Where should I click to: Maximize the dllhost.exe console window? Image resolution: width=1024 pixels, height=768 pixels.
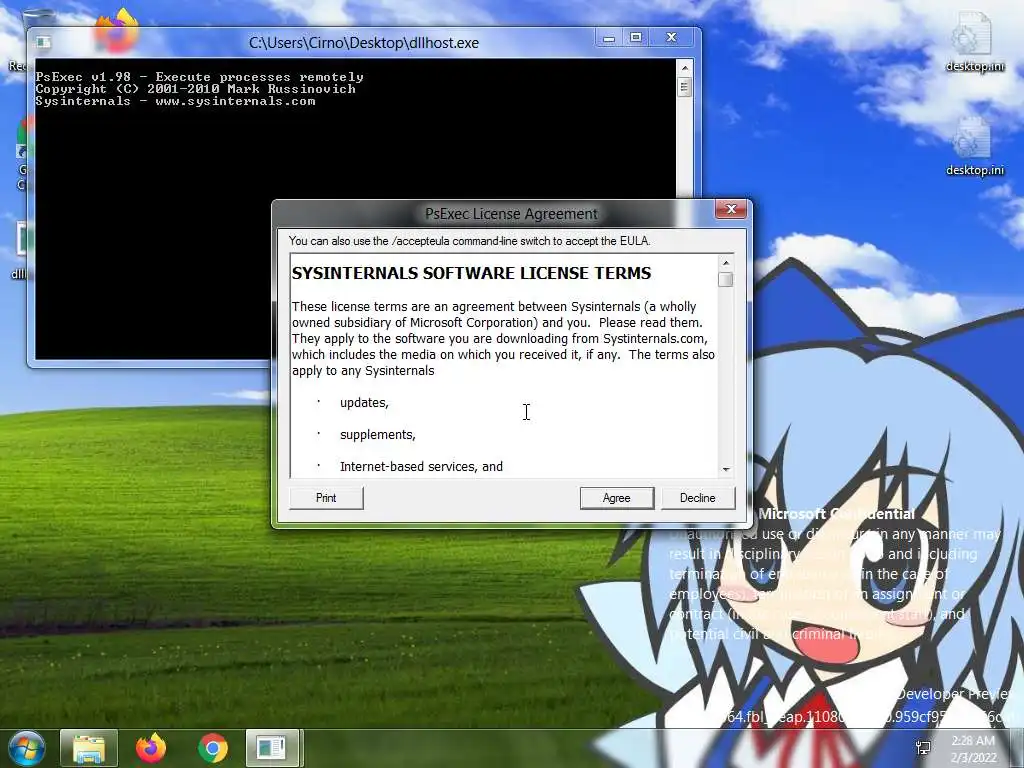coord(636,38)
